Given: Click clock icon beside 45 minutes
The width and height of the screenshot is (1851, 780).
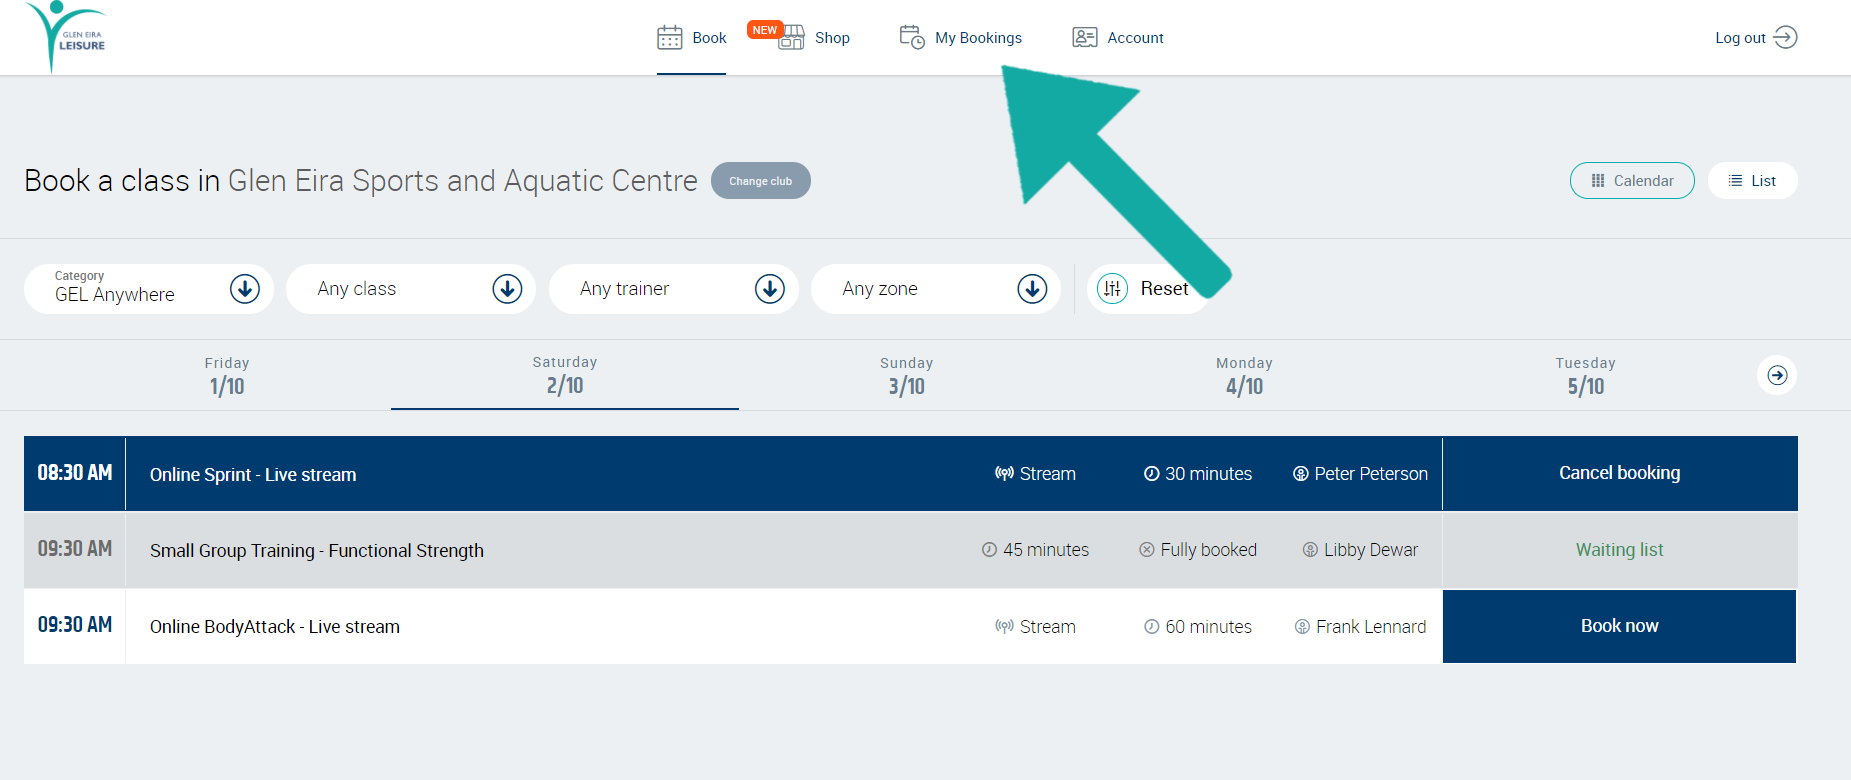Looking at the screenshot, I should pyautogui.click(x=989, y=550).
